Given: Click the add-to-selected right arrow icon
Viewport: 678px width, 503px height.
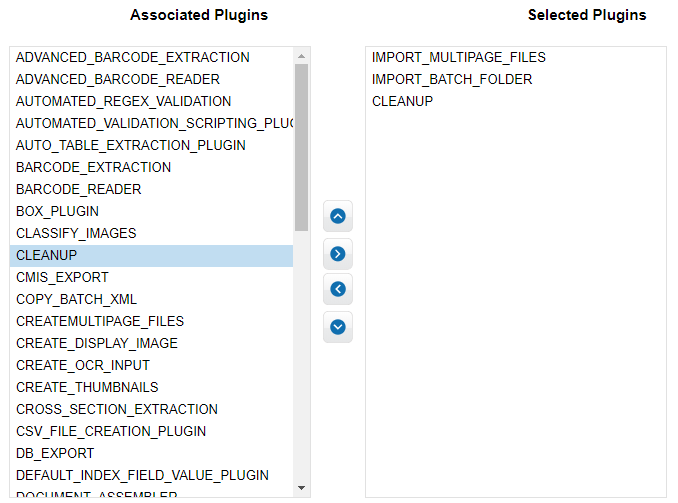Looking at the screenshot, I should [338, 253].
